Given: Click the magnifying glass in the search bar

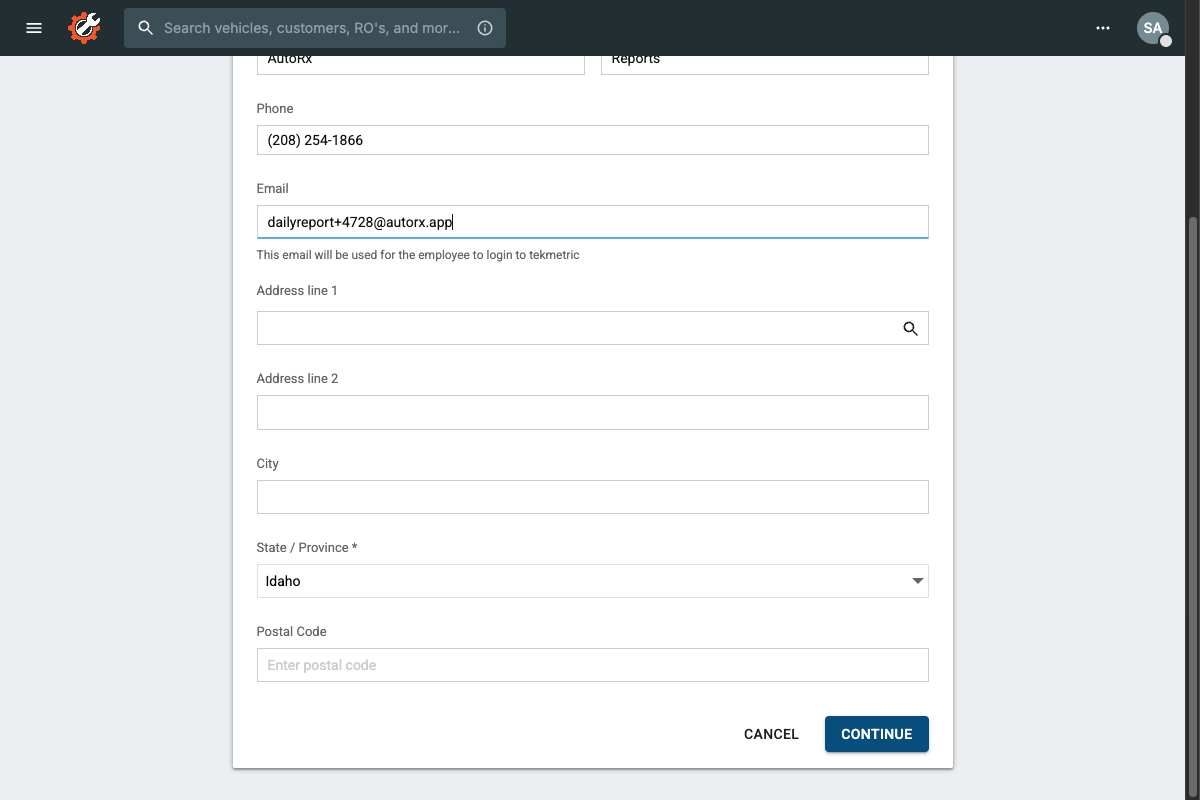Looking at the screenshot, I should tap(146, 28).
